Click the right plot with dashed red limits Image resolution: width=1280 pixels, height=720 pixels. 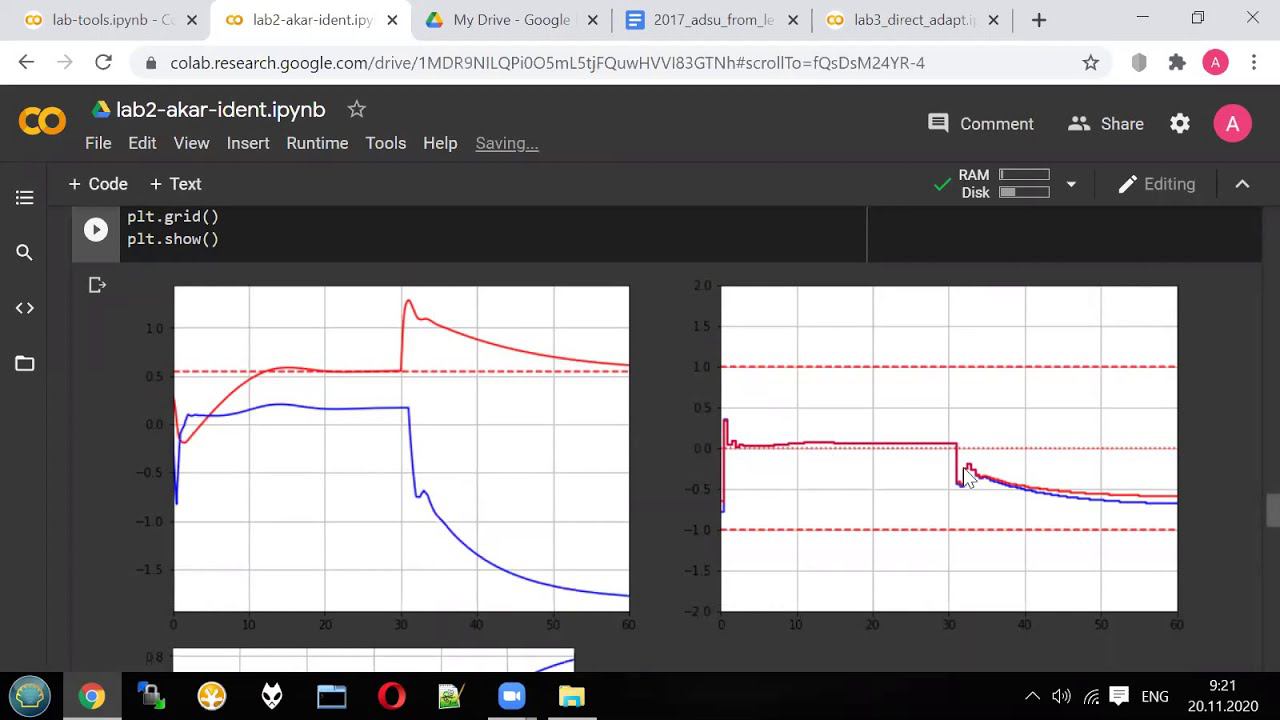[x=949, y=449]
